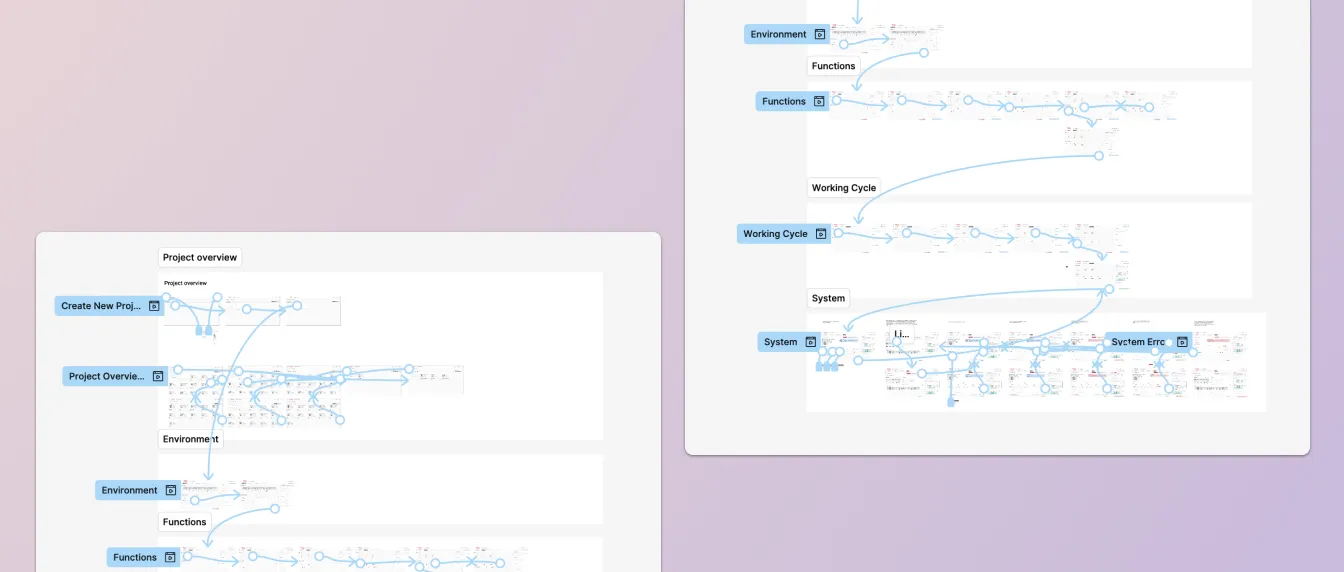Click white Functions section title in right frame
The width and height of the screenshot is (1344, 572).
(834, 66)
